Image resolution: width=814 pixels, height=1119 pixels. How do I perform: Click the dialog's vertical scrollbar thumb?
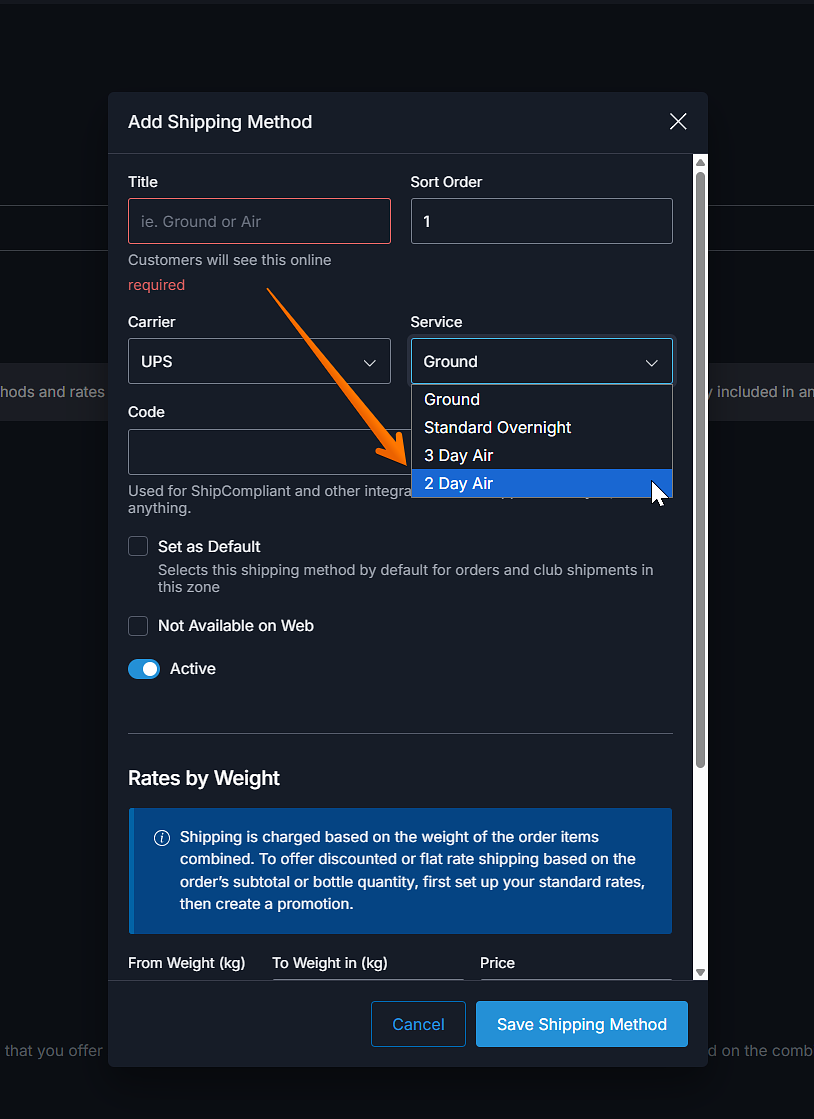coord(701,470)
